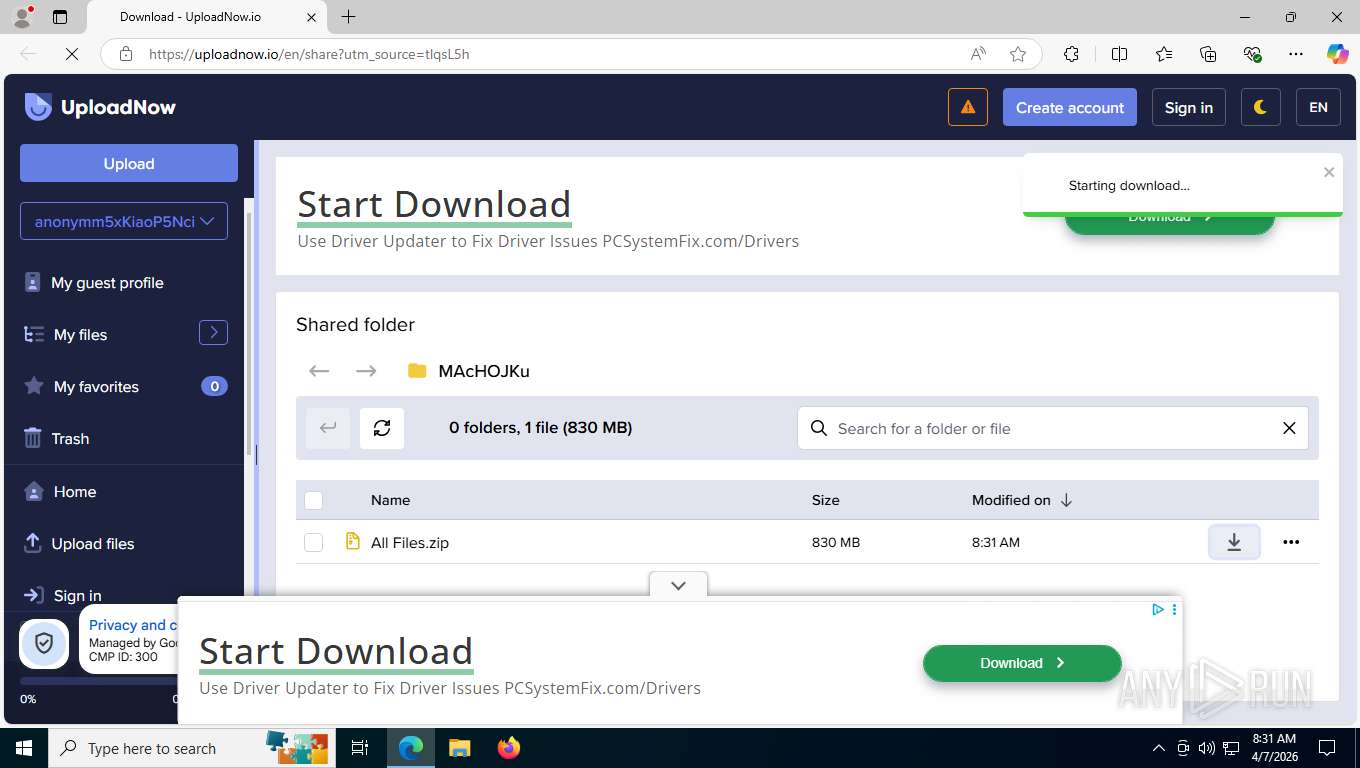Viewport: 1360px width, 768px height.
Task: Open browser split screen icon
Action: click(x=1119, y=54)
